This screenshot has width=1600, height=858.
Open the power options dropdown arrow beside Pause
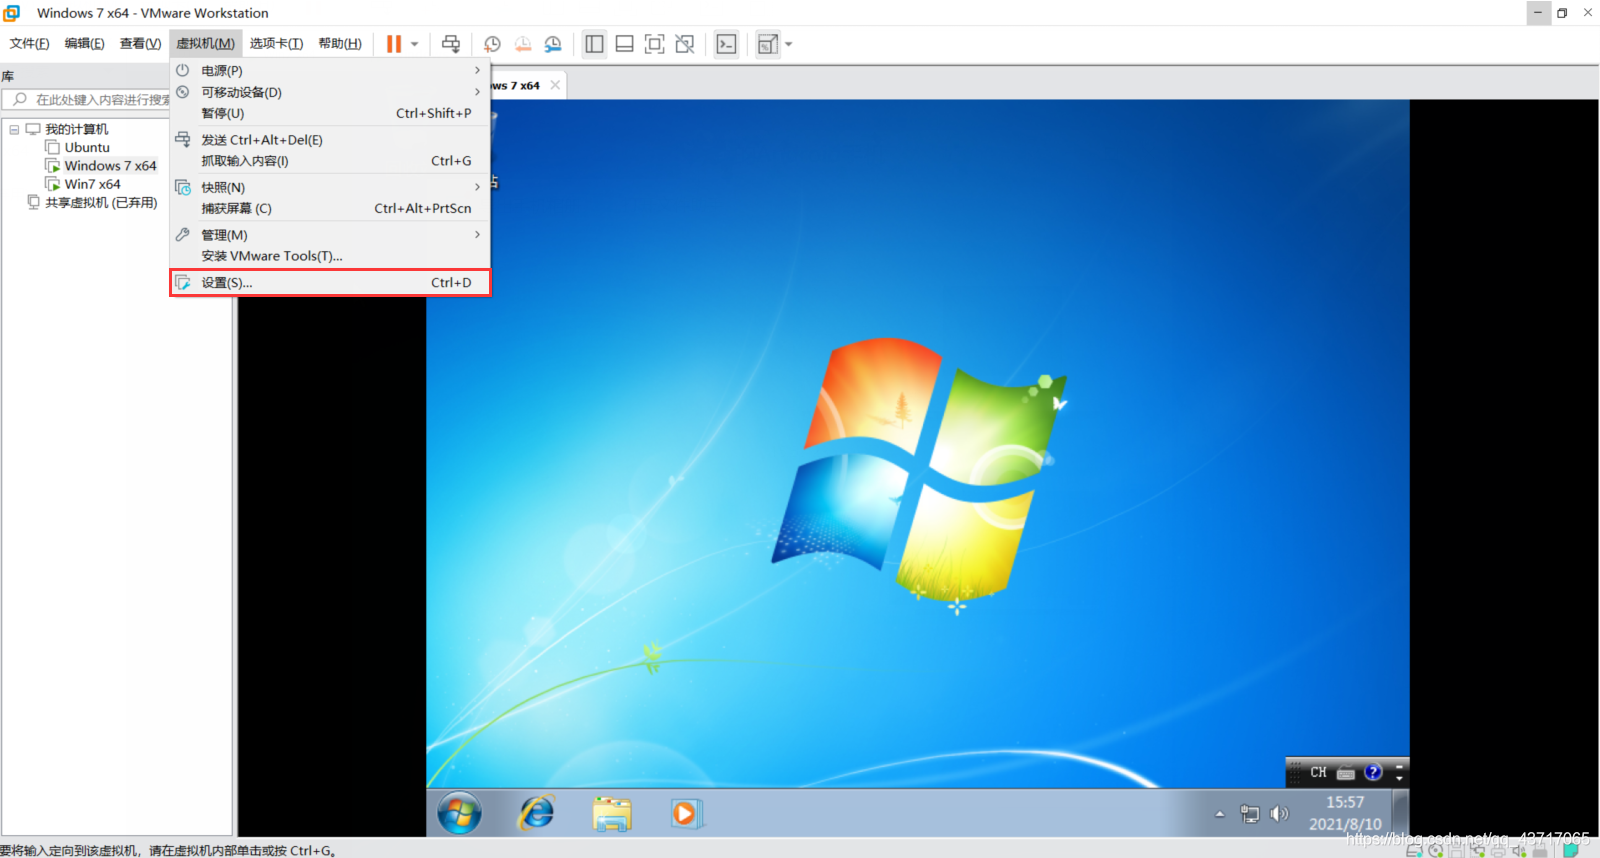(414, 44)
